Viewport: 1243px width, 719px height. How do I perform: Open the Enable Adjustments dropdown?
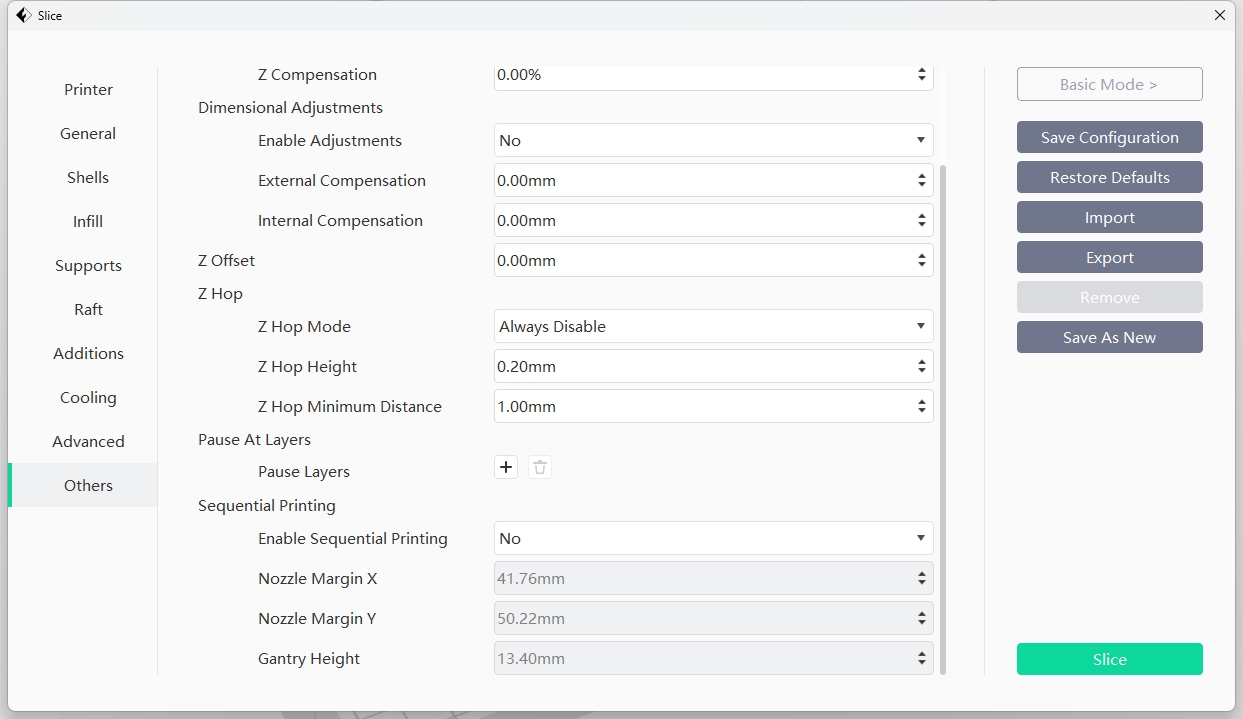[713, 141]
